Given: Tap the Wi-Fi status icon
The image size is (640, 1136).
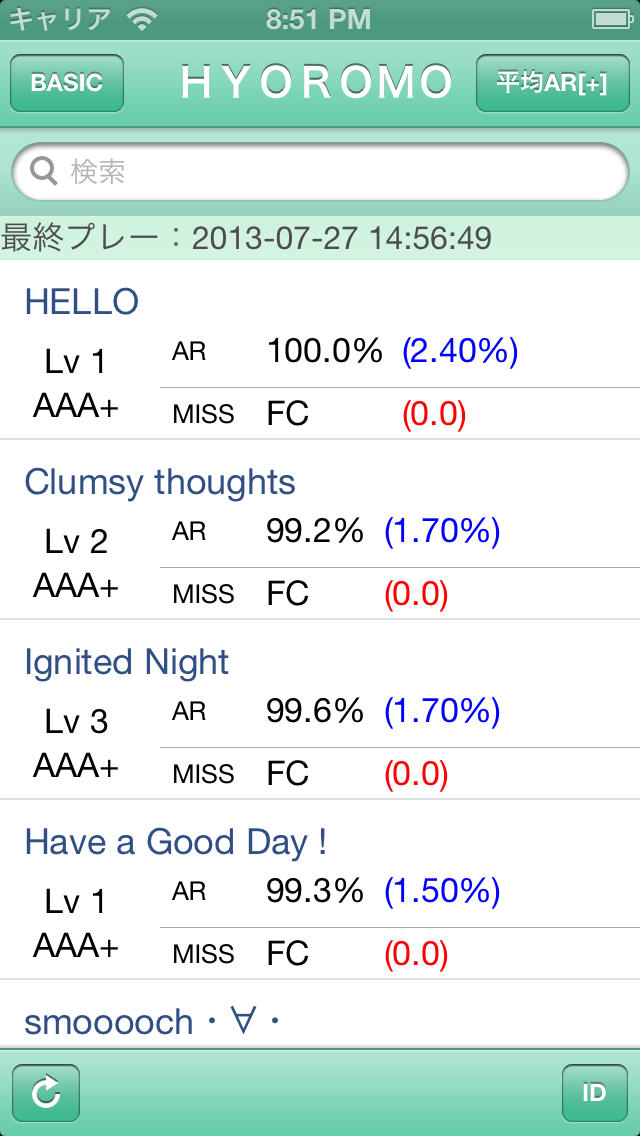Looking at the screenshot, I should click(x=144, y=18).
